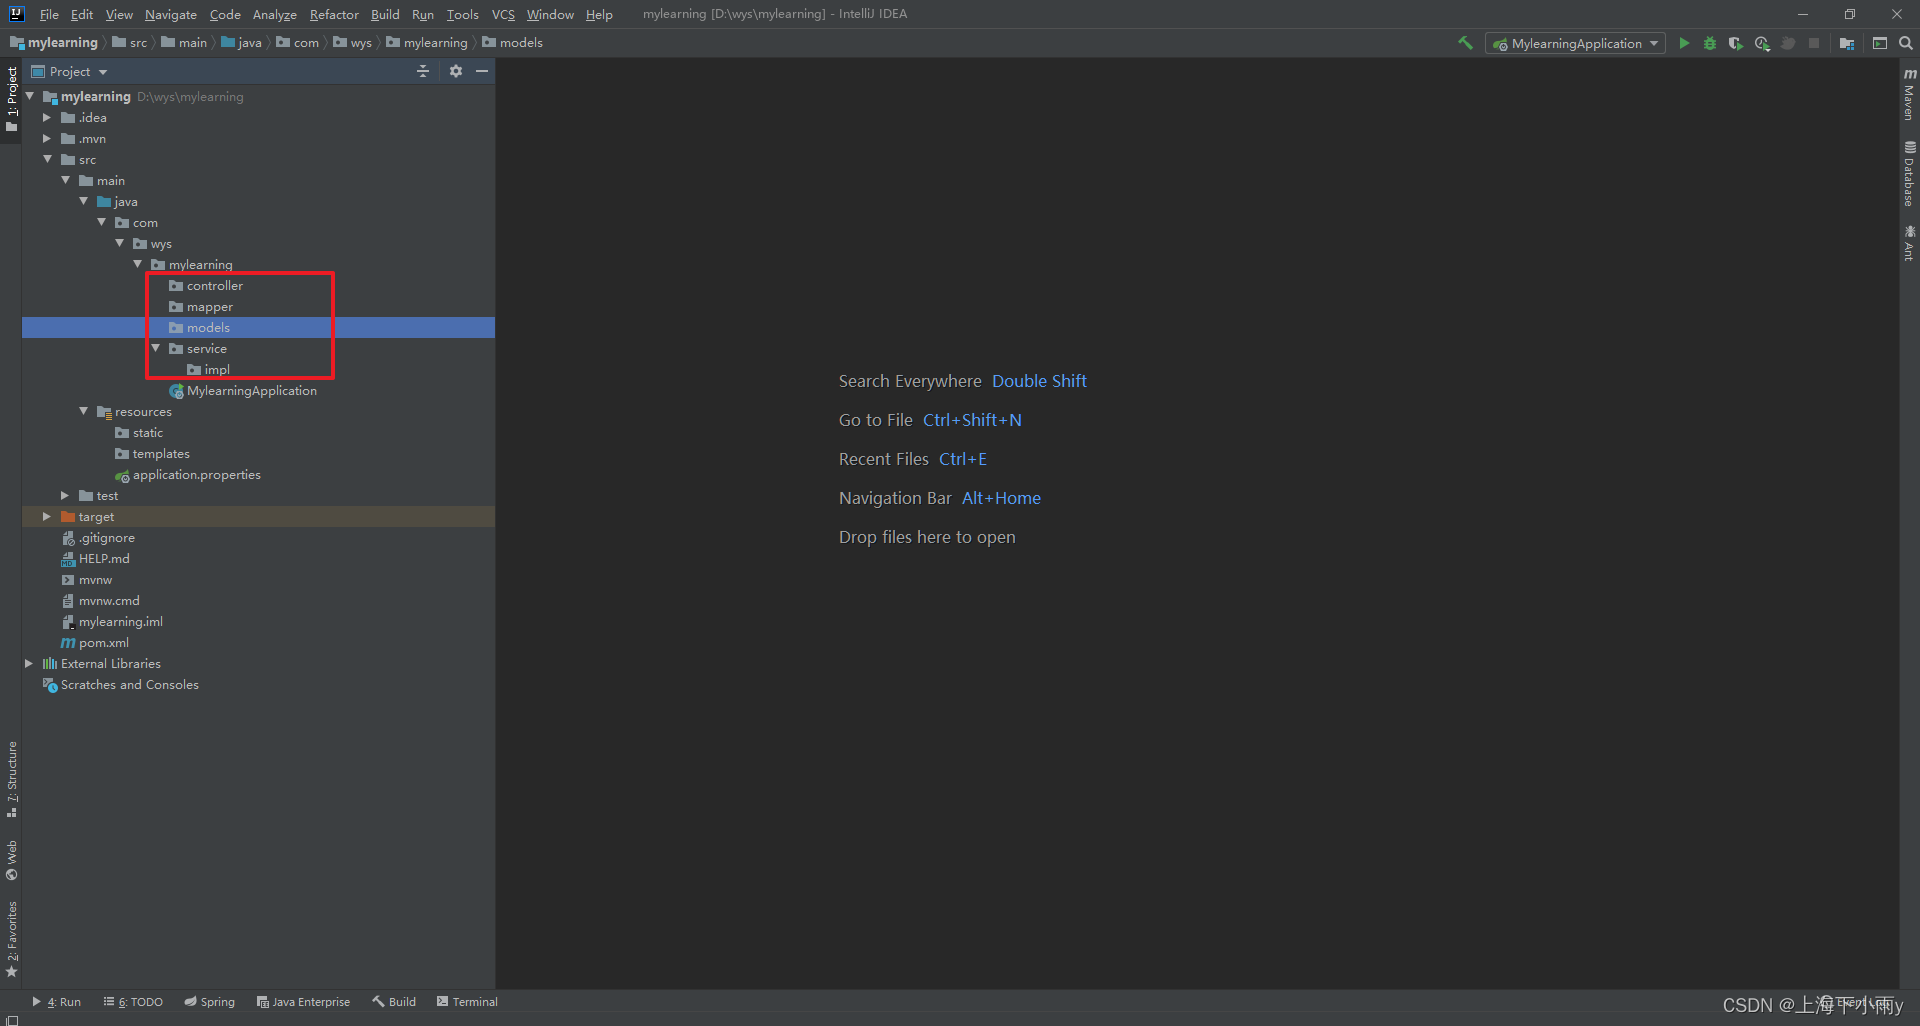Select the mapper package
The height and width of the screenshot is (1026, 1920).
[x=201, y=307]
